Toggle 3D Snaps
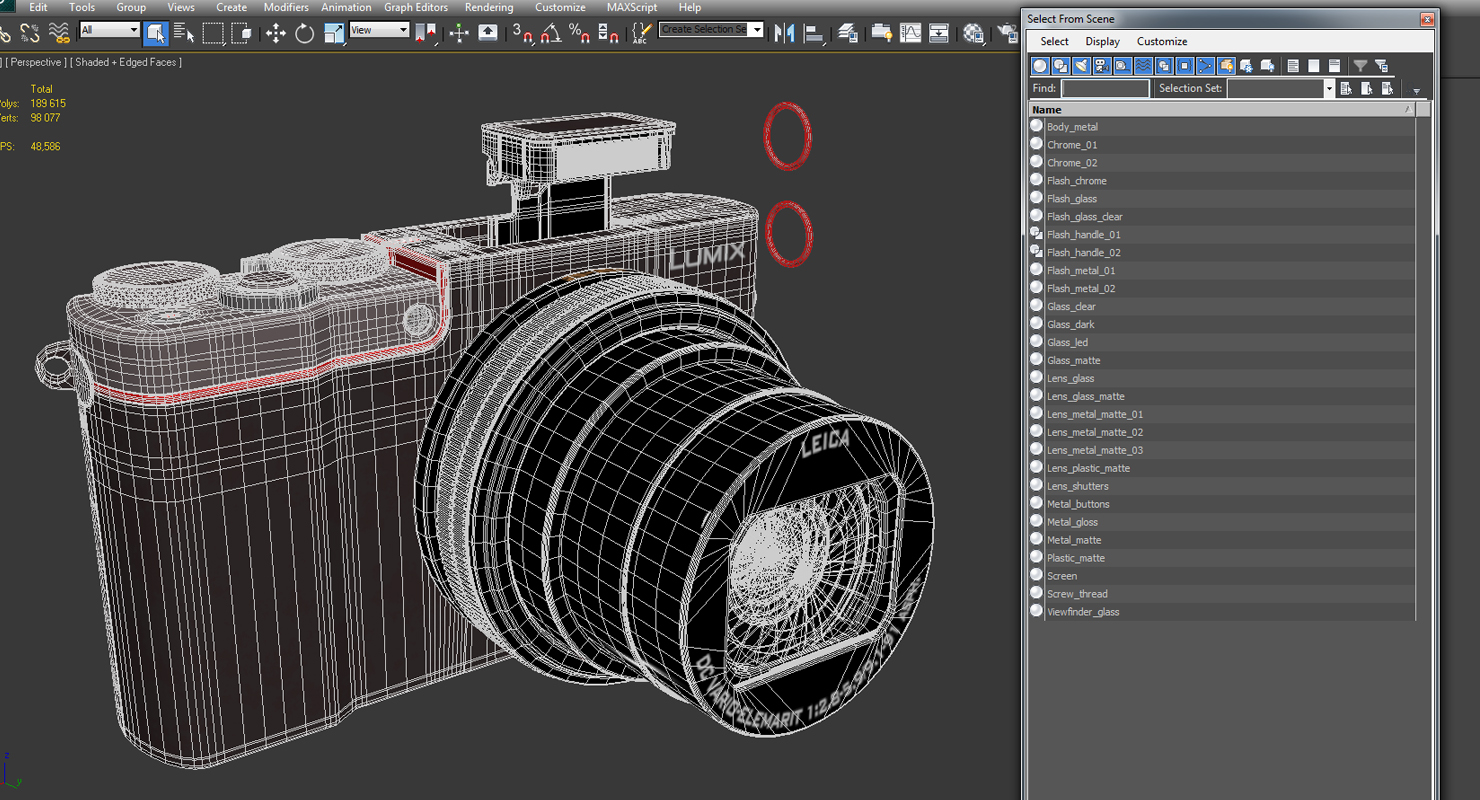This screenshot has height=800, width=1480. click(x=522, y=33)
